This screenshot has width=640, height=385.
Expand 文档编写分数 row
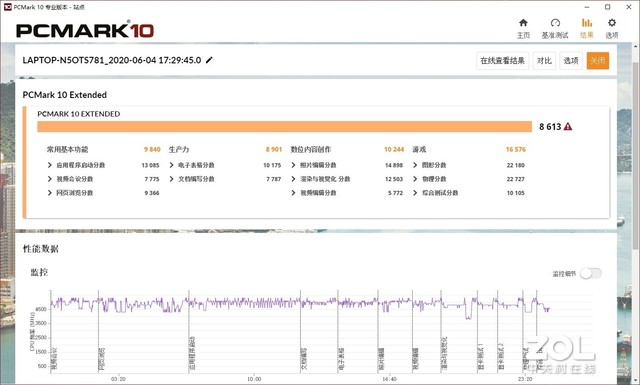coord(171,179)
